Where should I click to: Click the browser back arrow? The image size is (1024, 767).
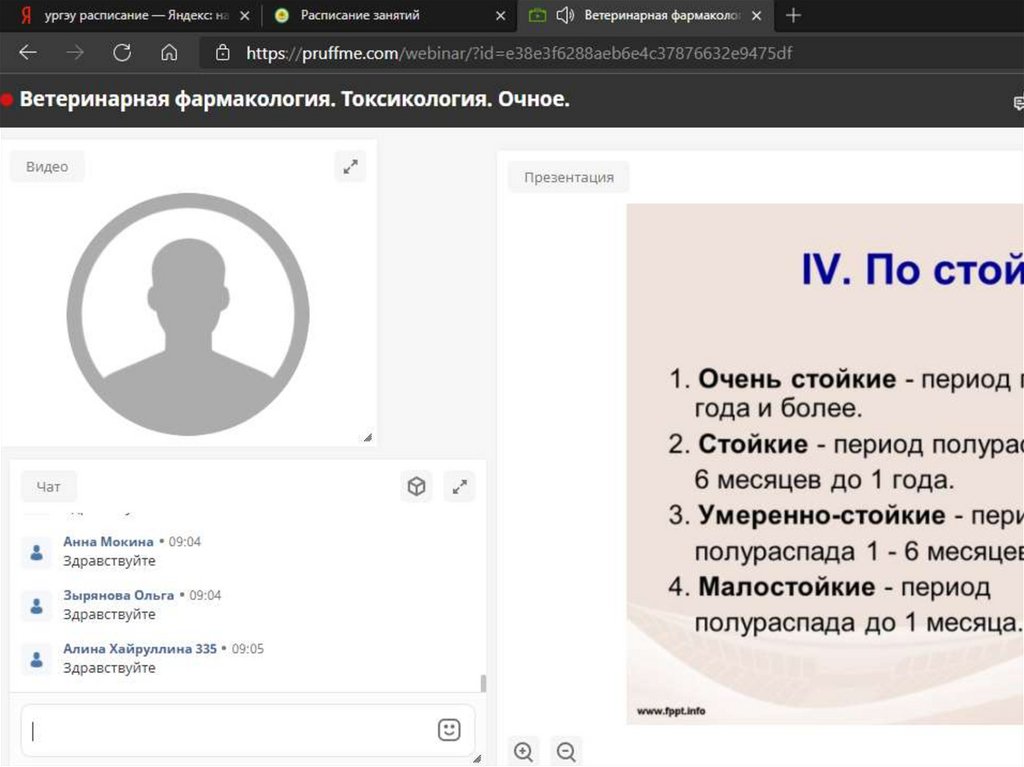click(x=28, y=53)
